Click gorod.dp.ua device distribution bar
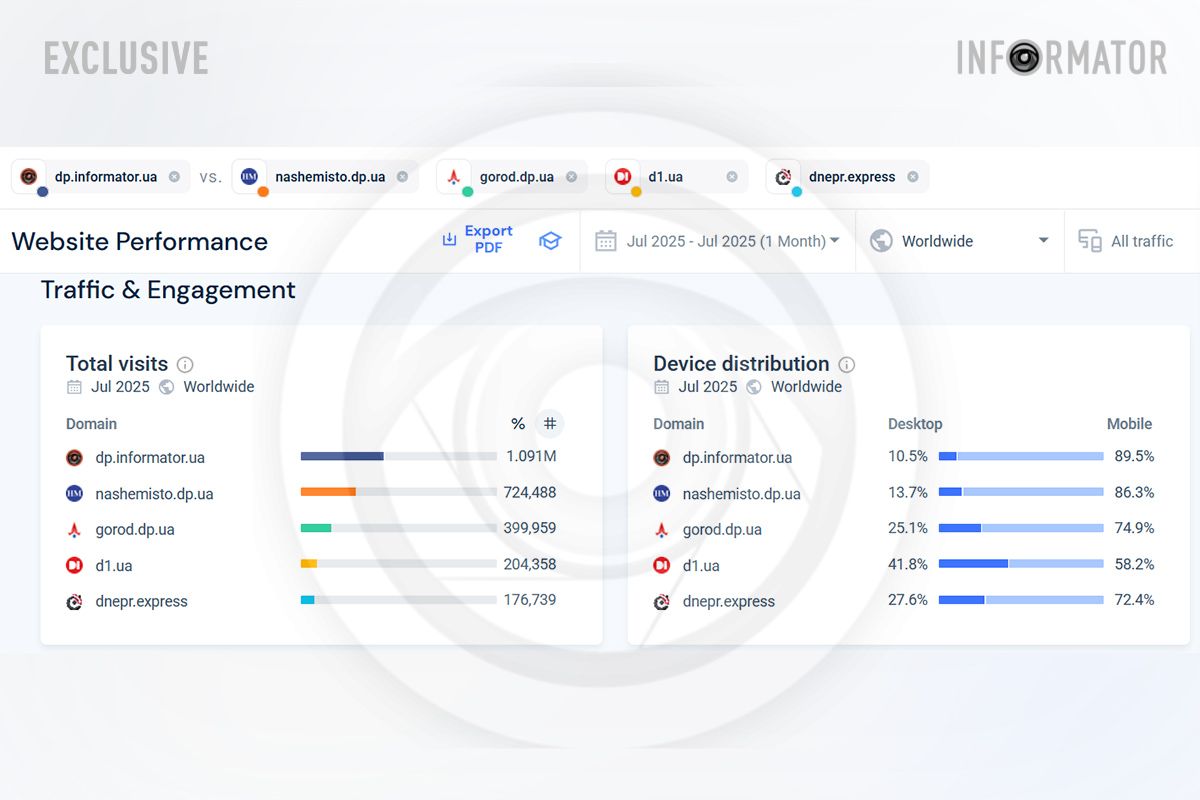The height and width of the screenshot is (800, 1200). tap(1020, 528)
